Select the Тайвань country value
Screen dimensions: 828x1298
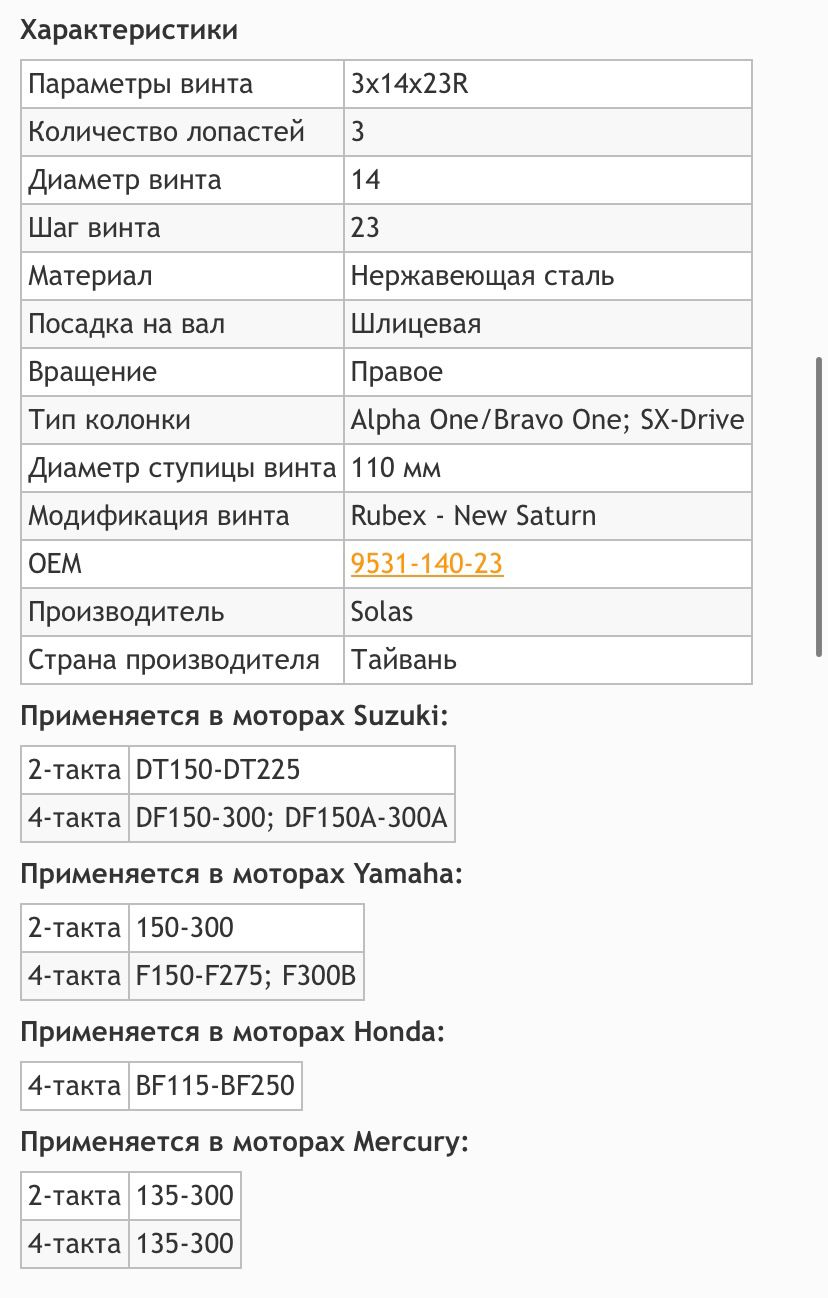pyautogui.click(x=404, y=660)
